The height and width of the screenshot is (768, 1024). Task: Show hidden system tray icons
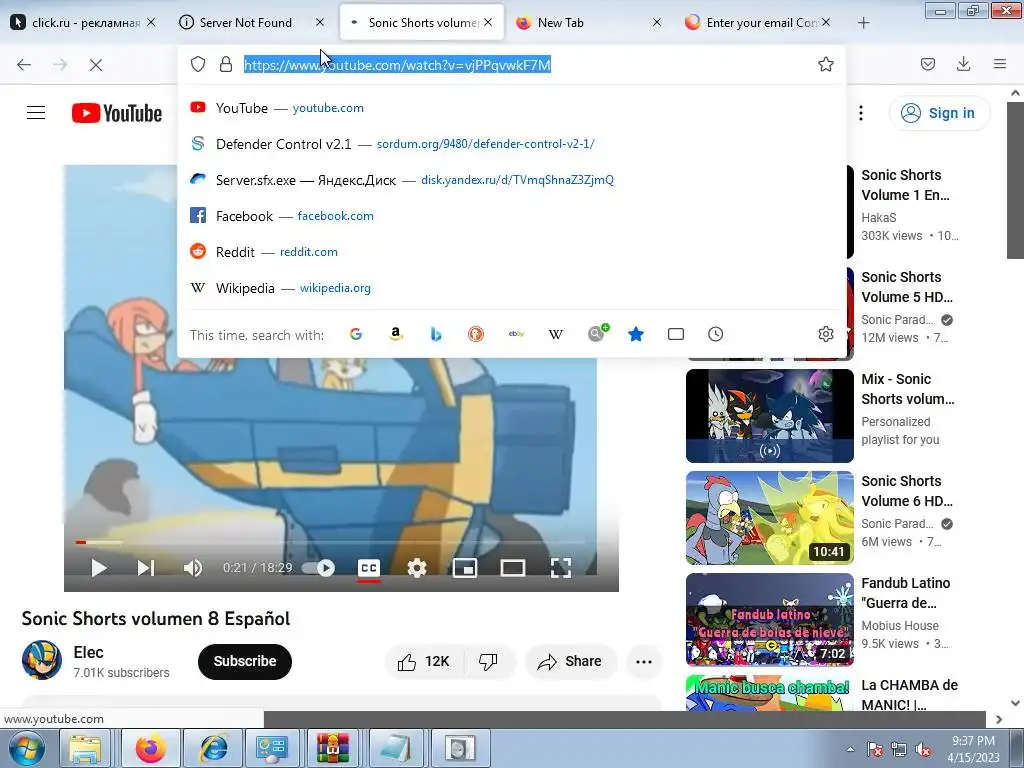[x=850, y=748]
